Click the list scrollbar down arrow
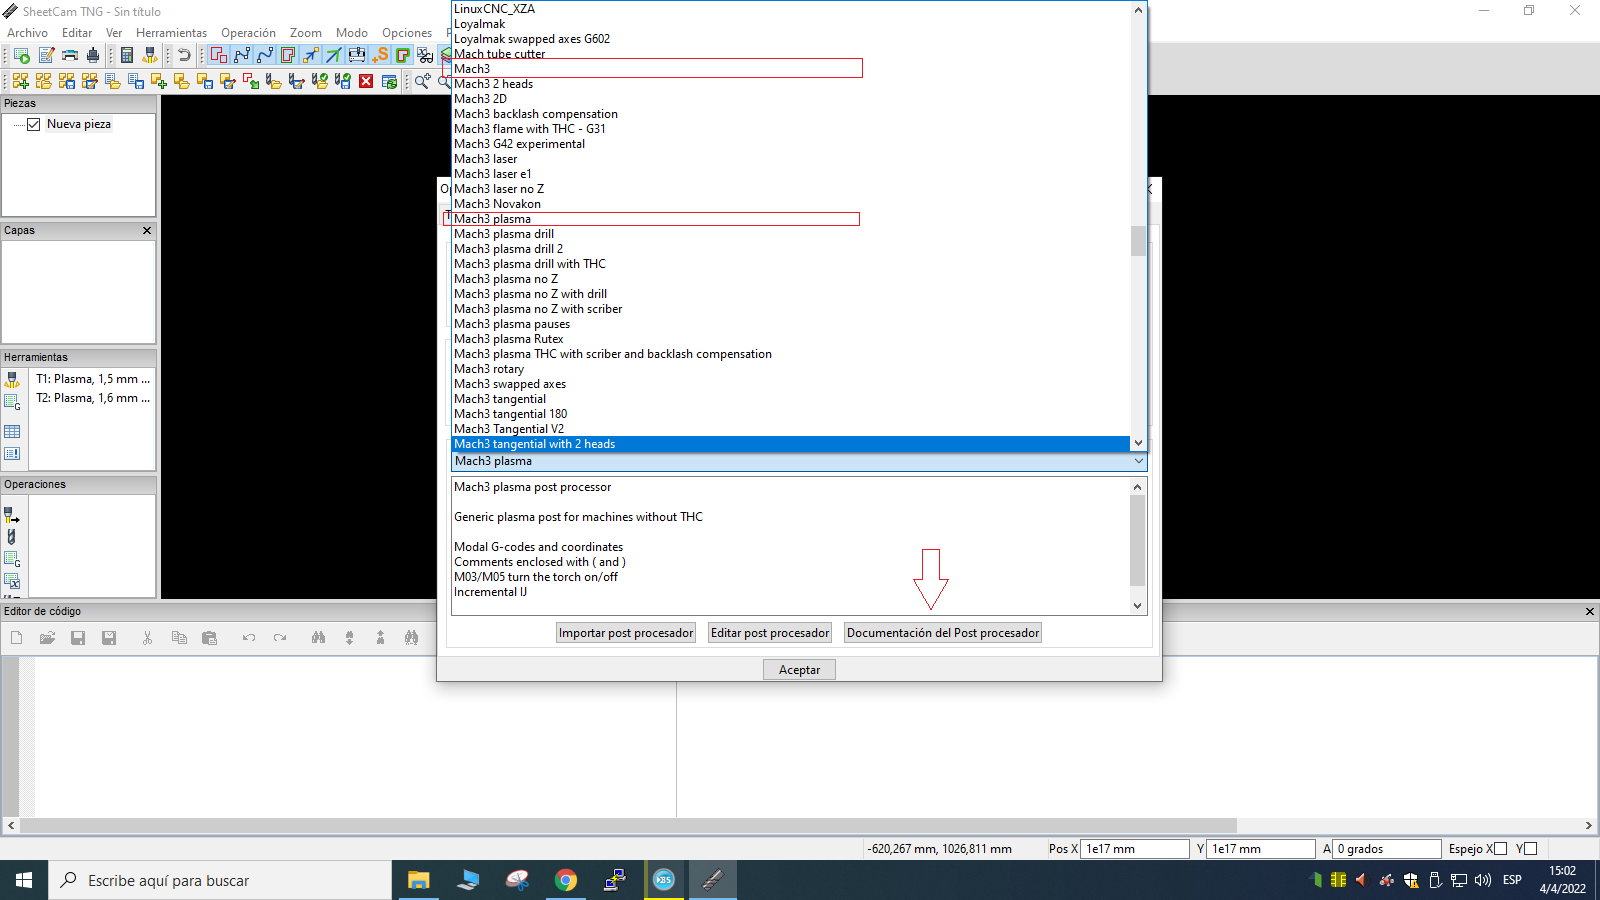Screen dimensions: 1600x900 click(1138, 443)
